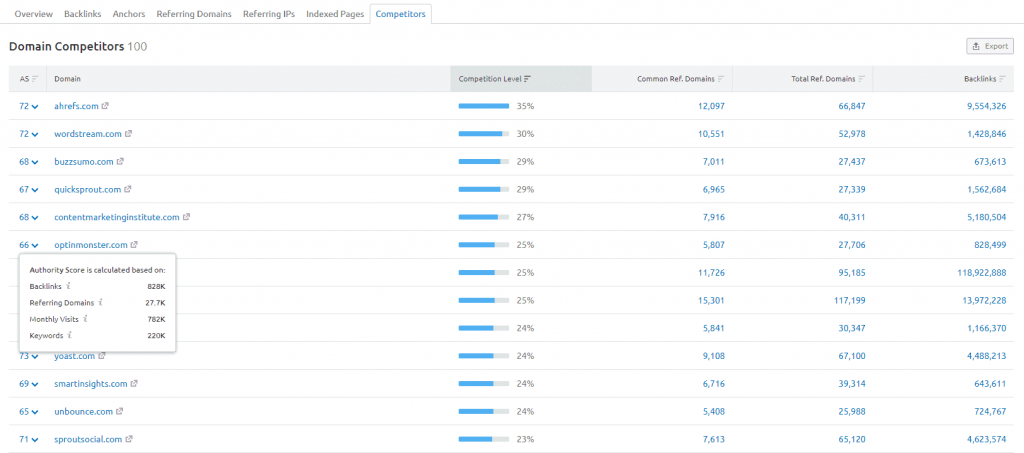Click the Domain column header
1024x453 pixels.
coord(67,79)
